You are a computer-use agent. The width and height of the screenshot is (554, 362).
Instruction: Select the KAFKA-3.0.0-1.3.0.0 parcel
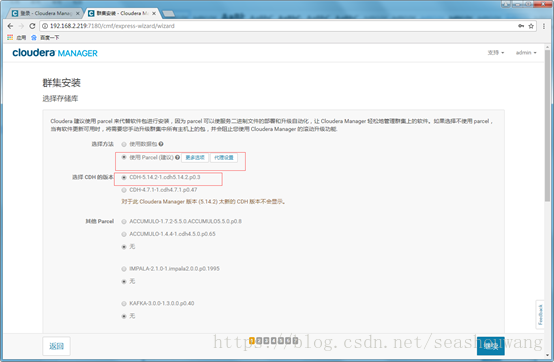[x=124, y=303]
